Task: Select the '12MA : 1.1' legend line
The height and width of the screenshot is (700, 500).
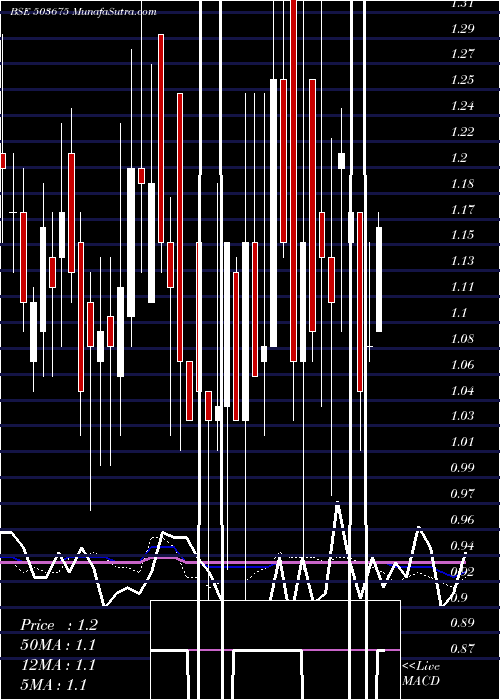Action: 58,665
